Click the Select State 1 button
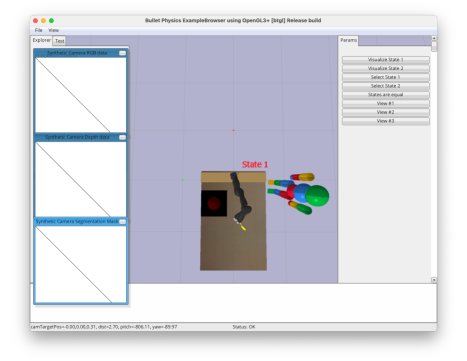The width and height of the screenshot is (467, 361). (385, 77)
